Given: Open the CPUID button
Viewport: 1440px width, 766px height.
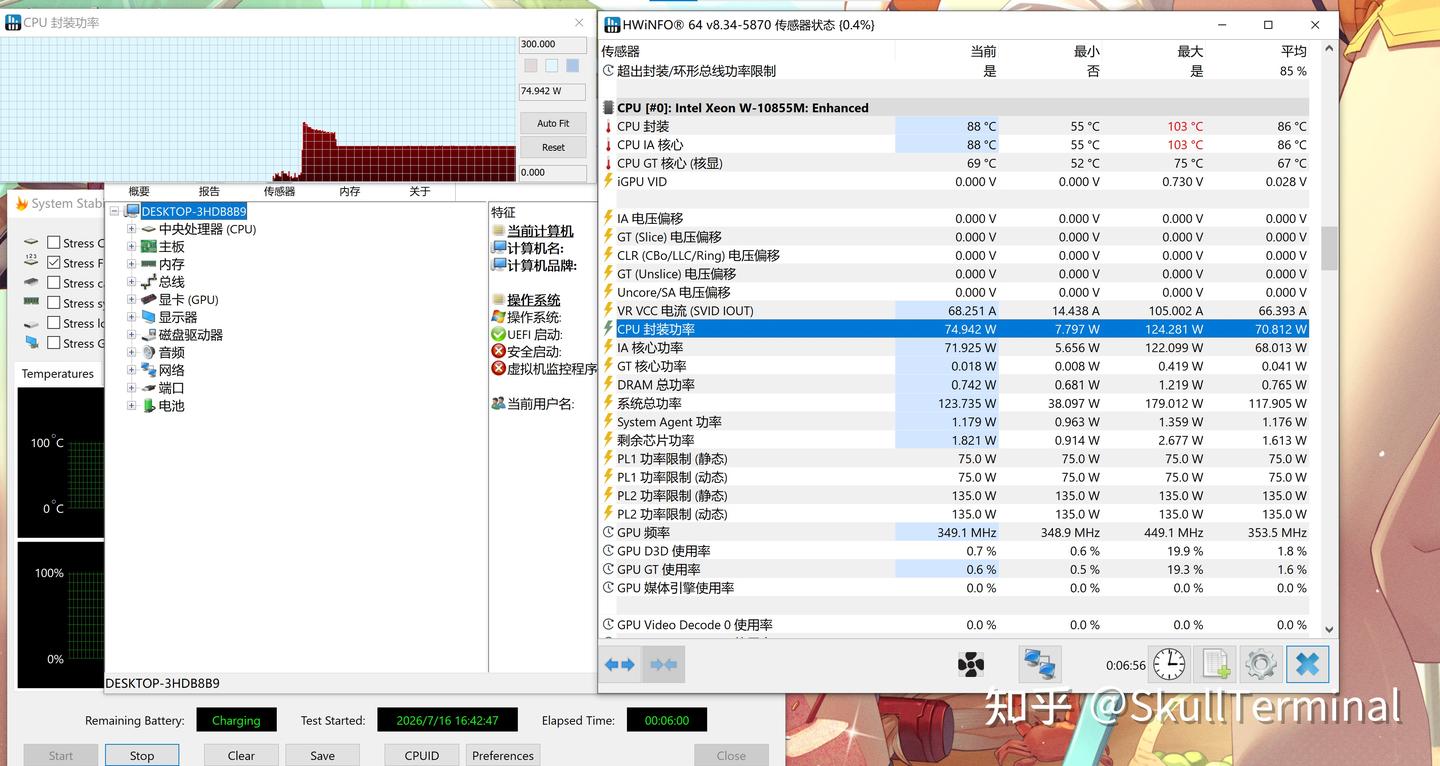Looking at the screenshot, I should pyautogui.click(x=422, y=756).
